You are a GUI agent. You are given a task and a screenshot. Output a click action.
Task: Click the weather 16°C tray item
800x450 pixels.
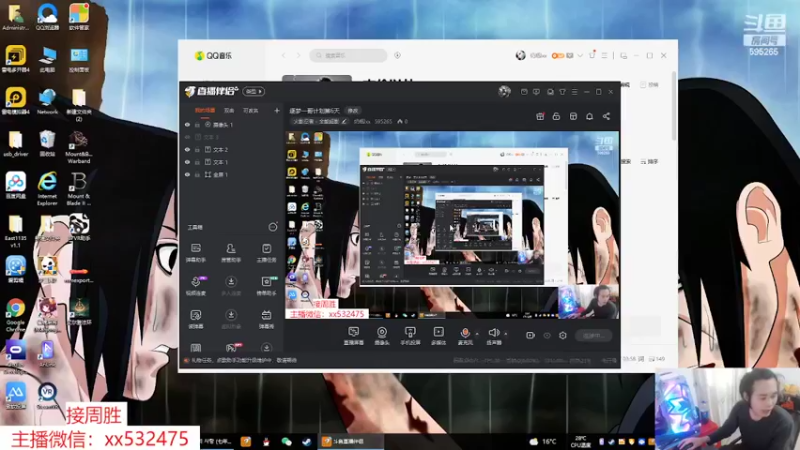pos(543,441)
